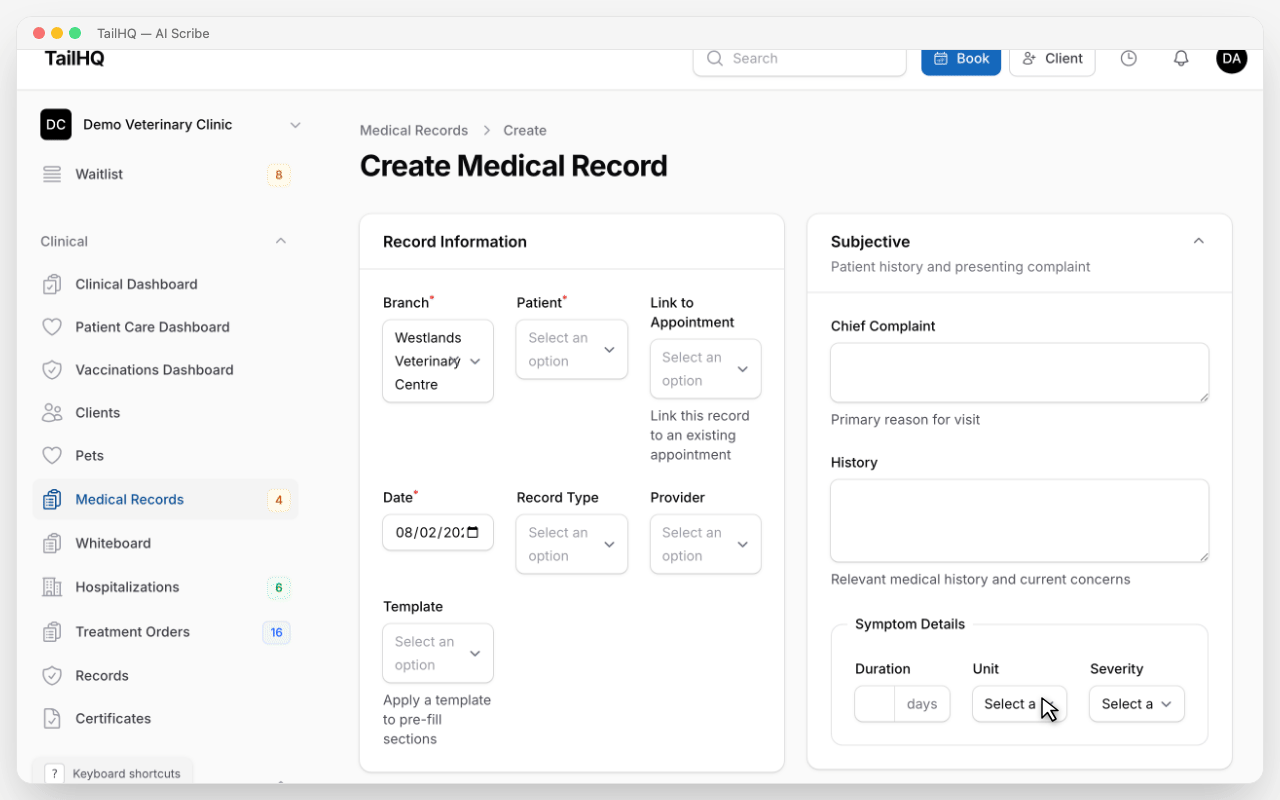Open the Whiteboard section
The image size is (1280, 800).
point(110,543)
